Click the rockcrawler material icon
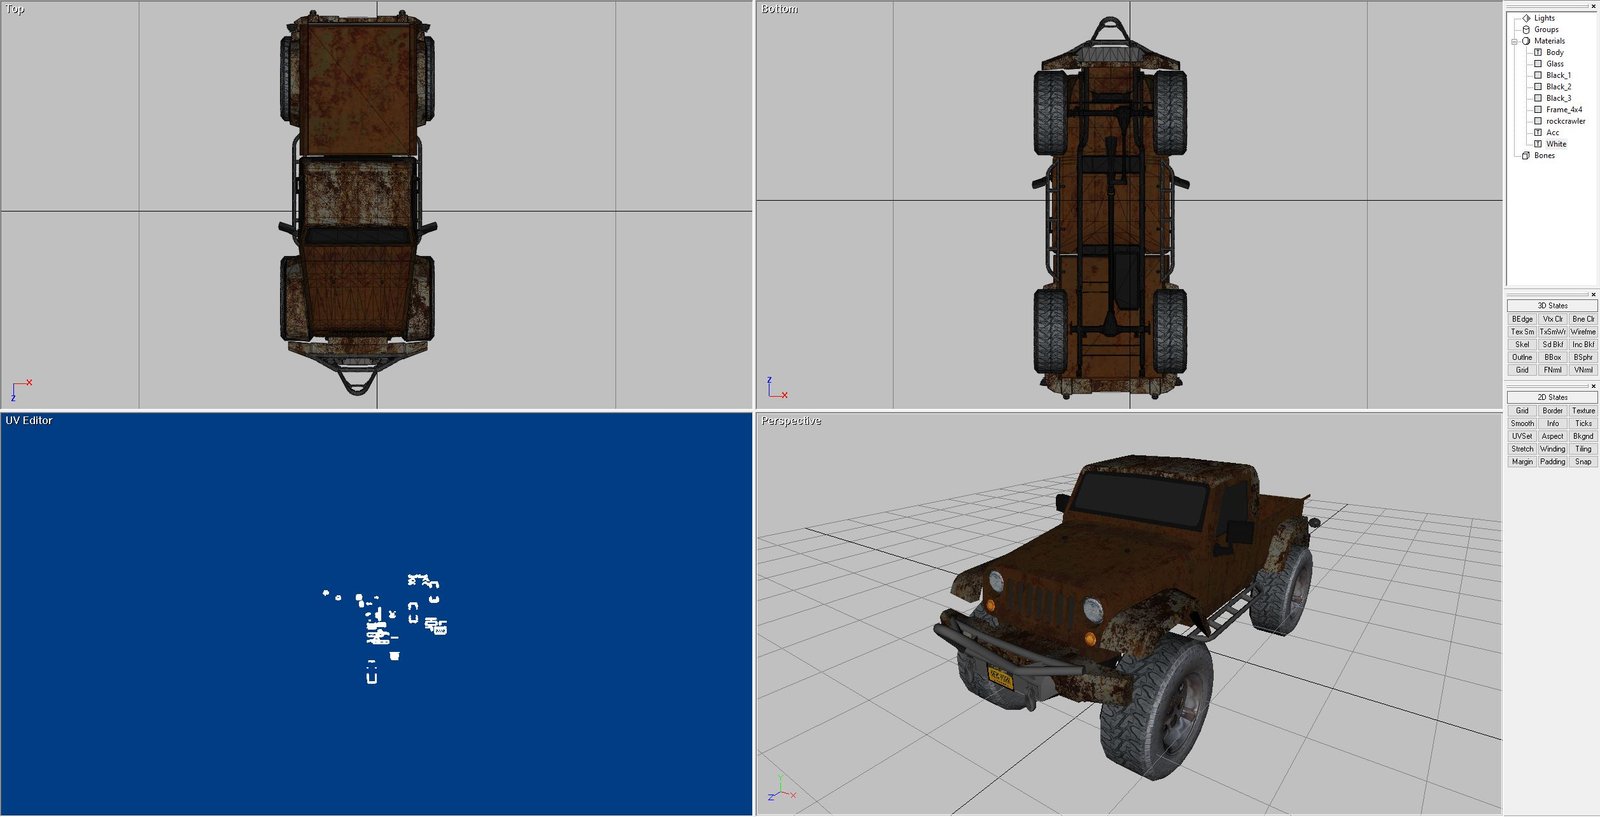Viewport: 1600px width, 817px height. tap(1538, 121)
